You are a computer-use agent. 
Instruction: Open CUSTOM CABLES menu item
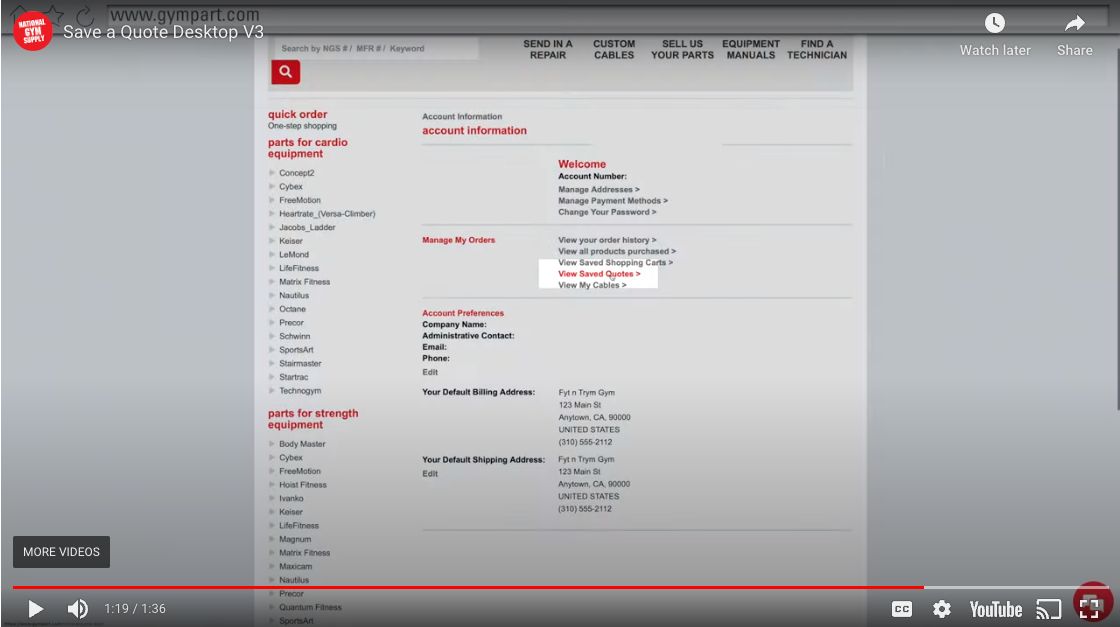614,49
